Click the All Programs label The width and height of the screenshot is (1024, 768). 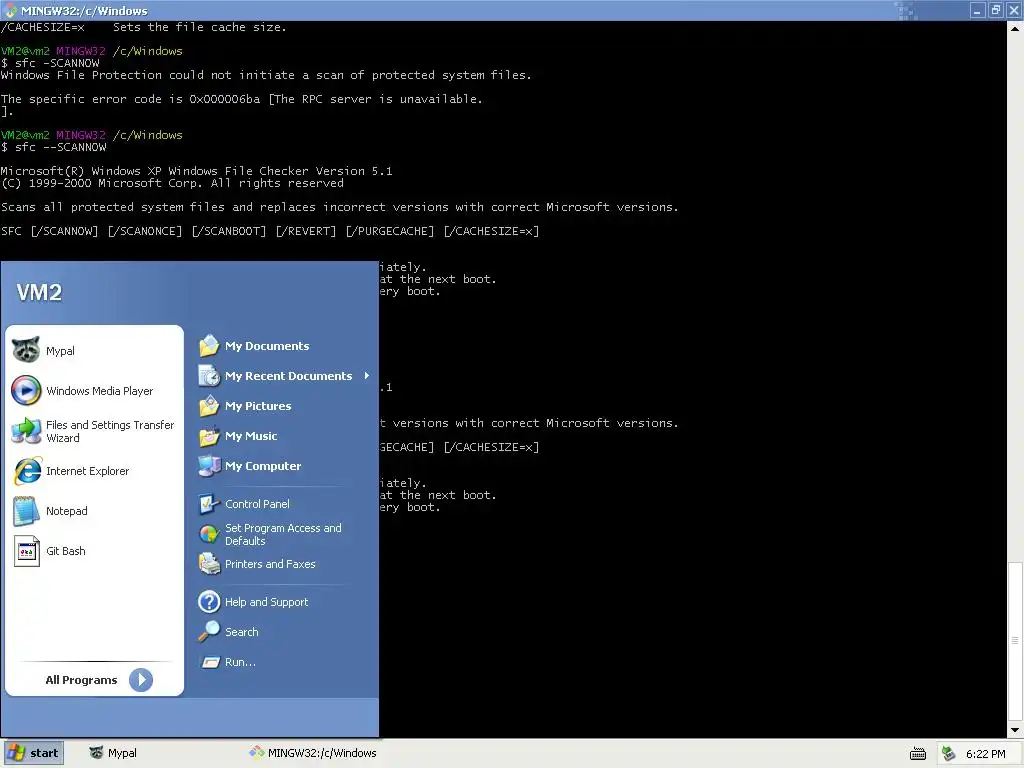(82, 680)
